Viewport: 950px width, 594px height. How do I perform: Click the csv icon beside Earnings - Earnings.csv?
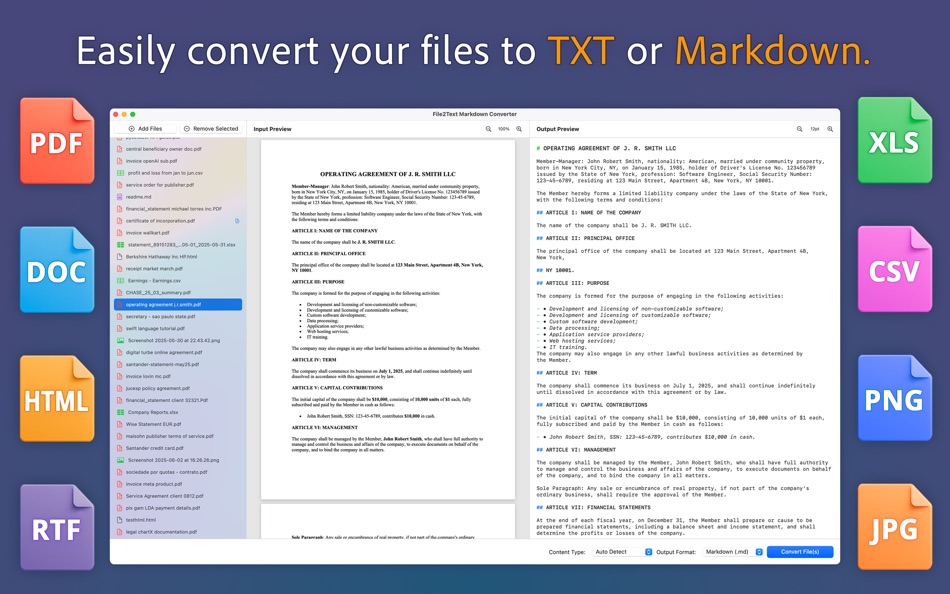pyautogui.click(x=120, y=281)
